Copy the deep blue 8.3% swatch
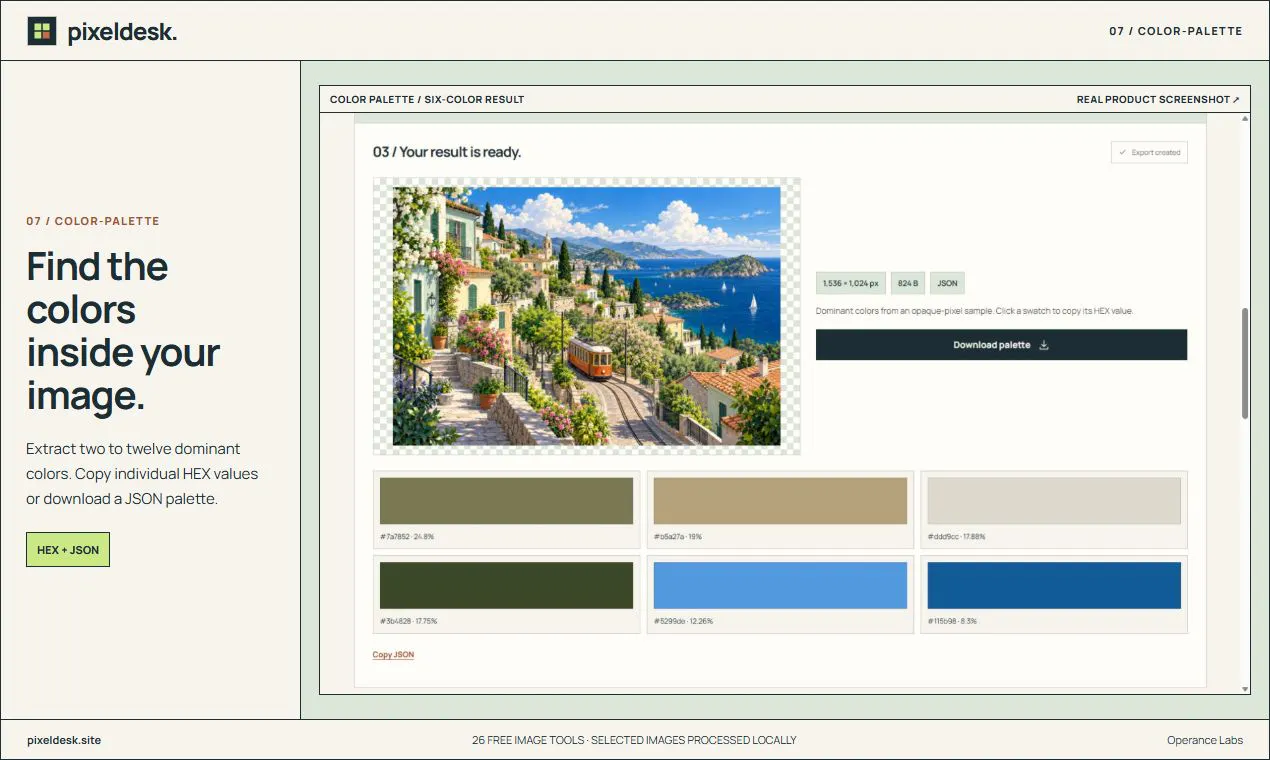This screenshot has height=760, width=1270. click(1054, 585)
